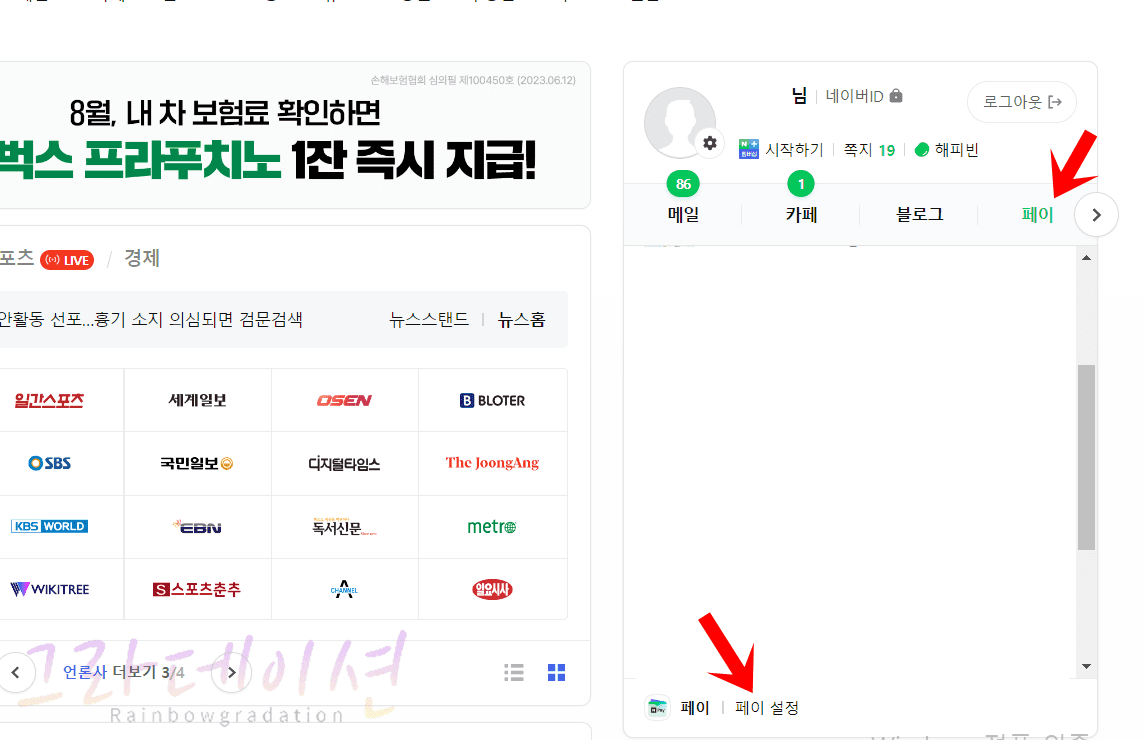Click the scrollbar down arrow in pay panel
The image size is (1145, 740).
(x=1087, y=666)
